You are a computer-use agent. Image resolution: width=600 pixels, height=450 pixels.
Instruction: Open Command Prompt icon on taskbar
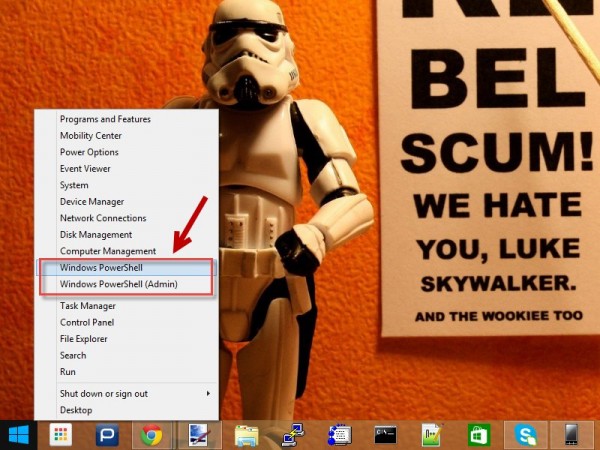tap(386, 435)
